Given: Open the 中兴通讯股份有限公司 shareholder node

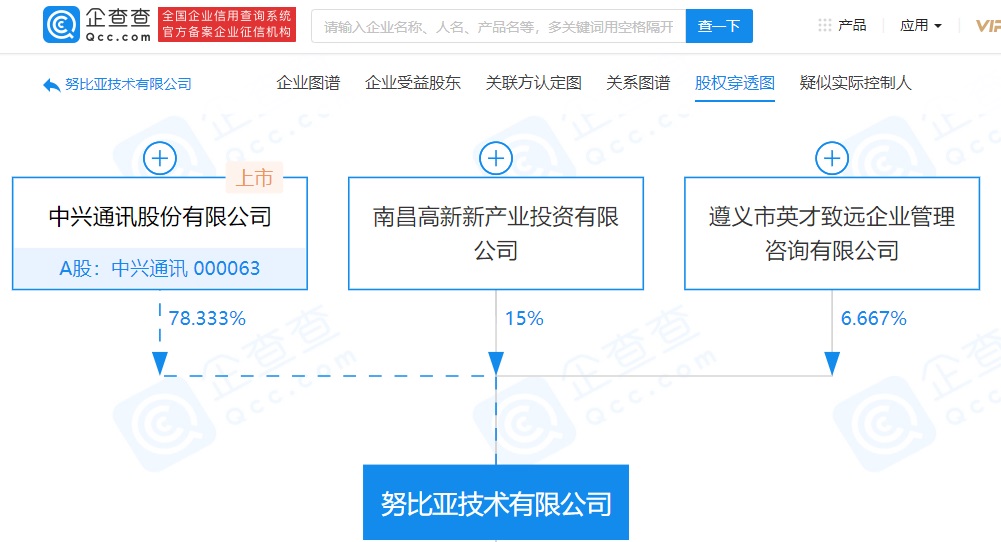Looking at the screenshot, I should coord(160,217).
